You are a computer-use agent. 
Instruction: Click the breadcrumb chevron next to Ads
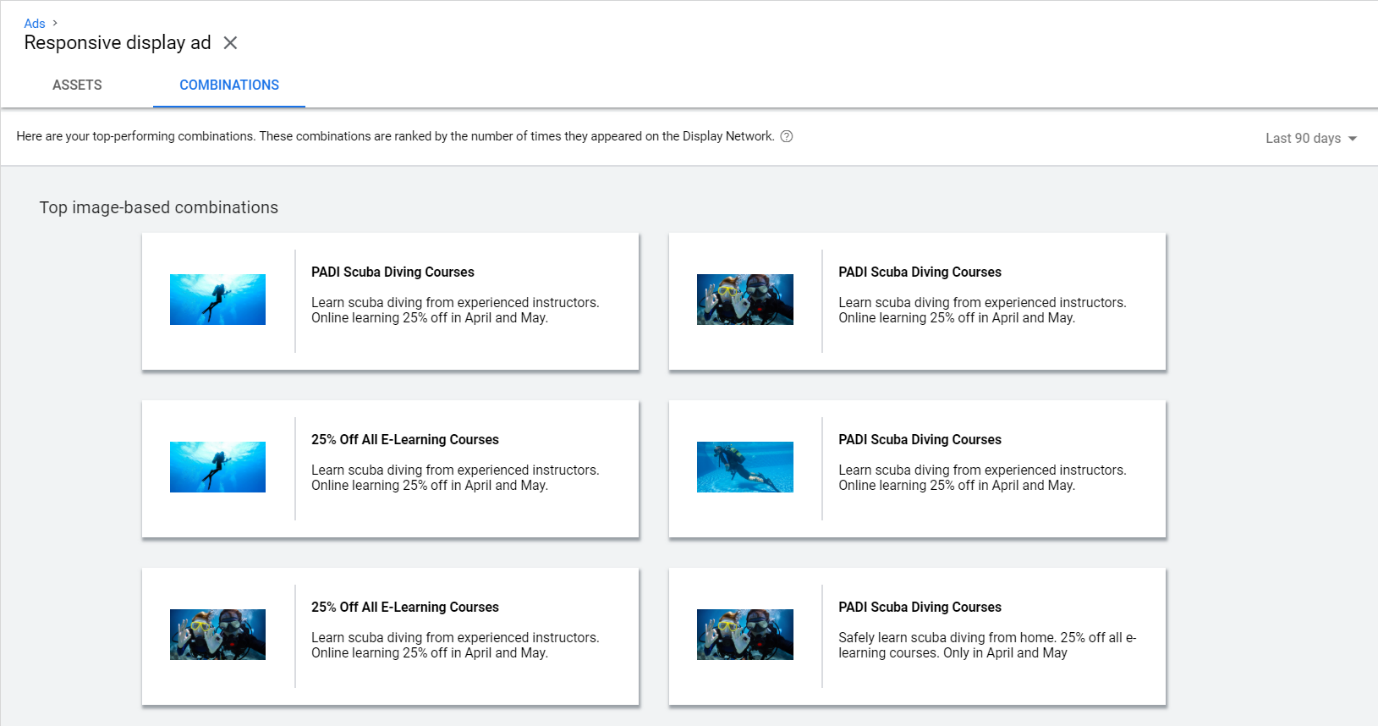[55, 22]
